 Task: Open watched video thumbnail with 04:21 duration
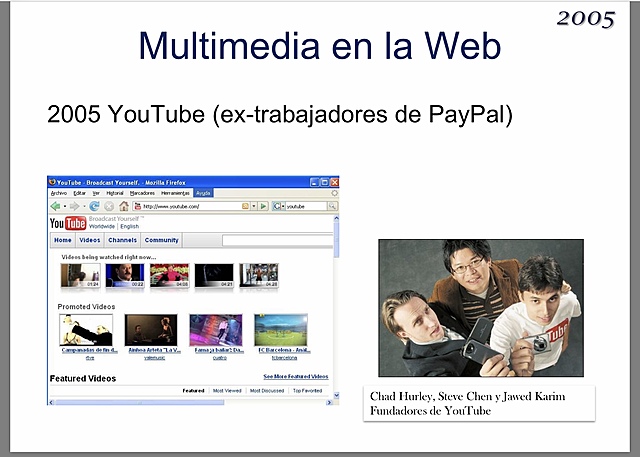click(x=214, y=275)
